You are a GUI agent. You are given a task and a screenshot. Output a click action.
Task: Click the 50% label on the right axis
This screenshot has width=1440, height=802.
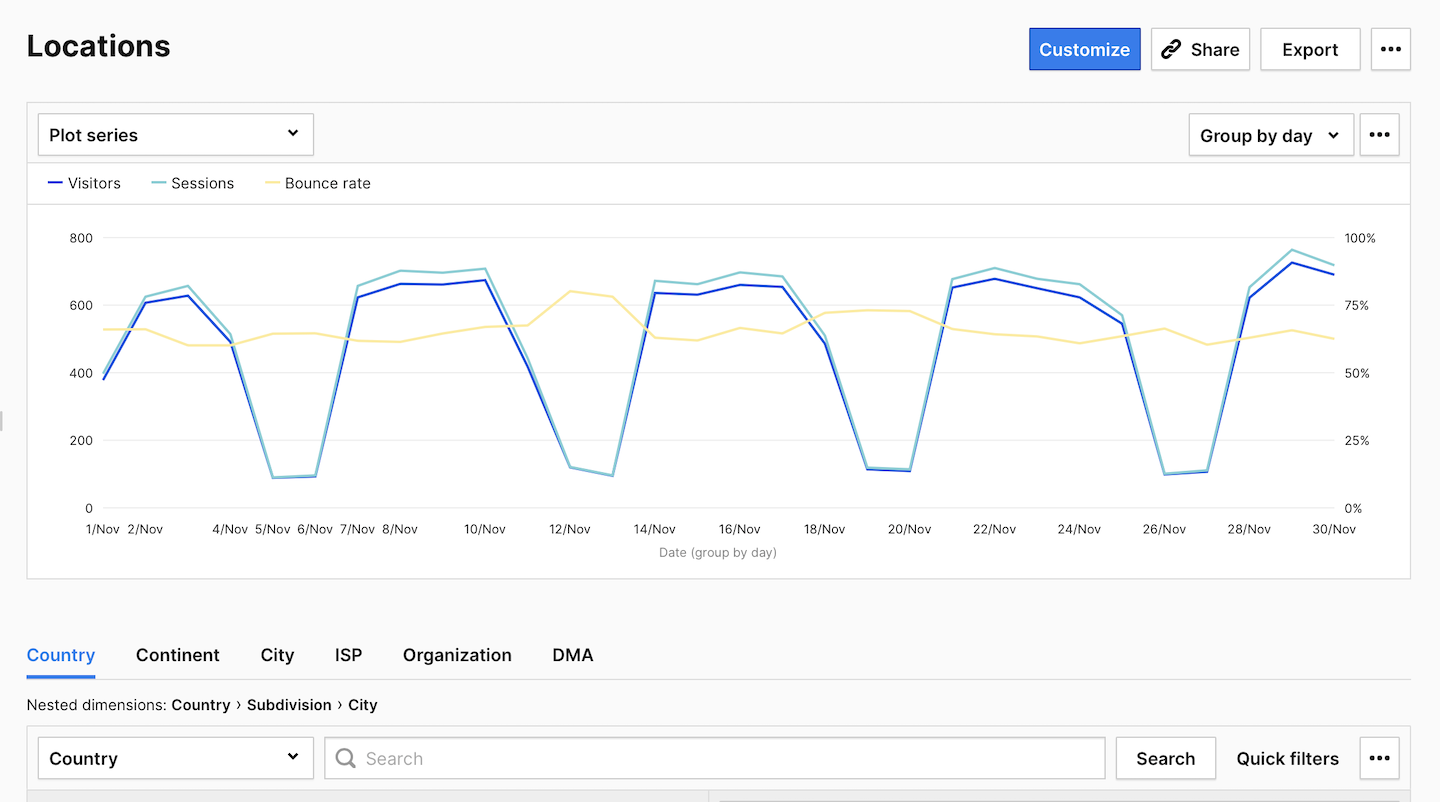click(x=1357, y=373)
